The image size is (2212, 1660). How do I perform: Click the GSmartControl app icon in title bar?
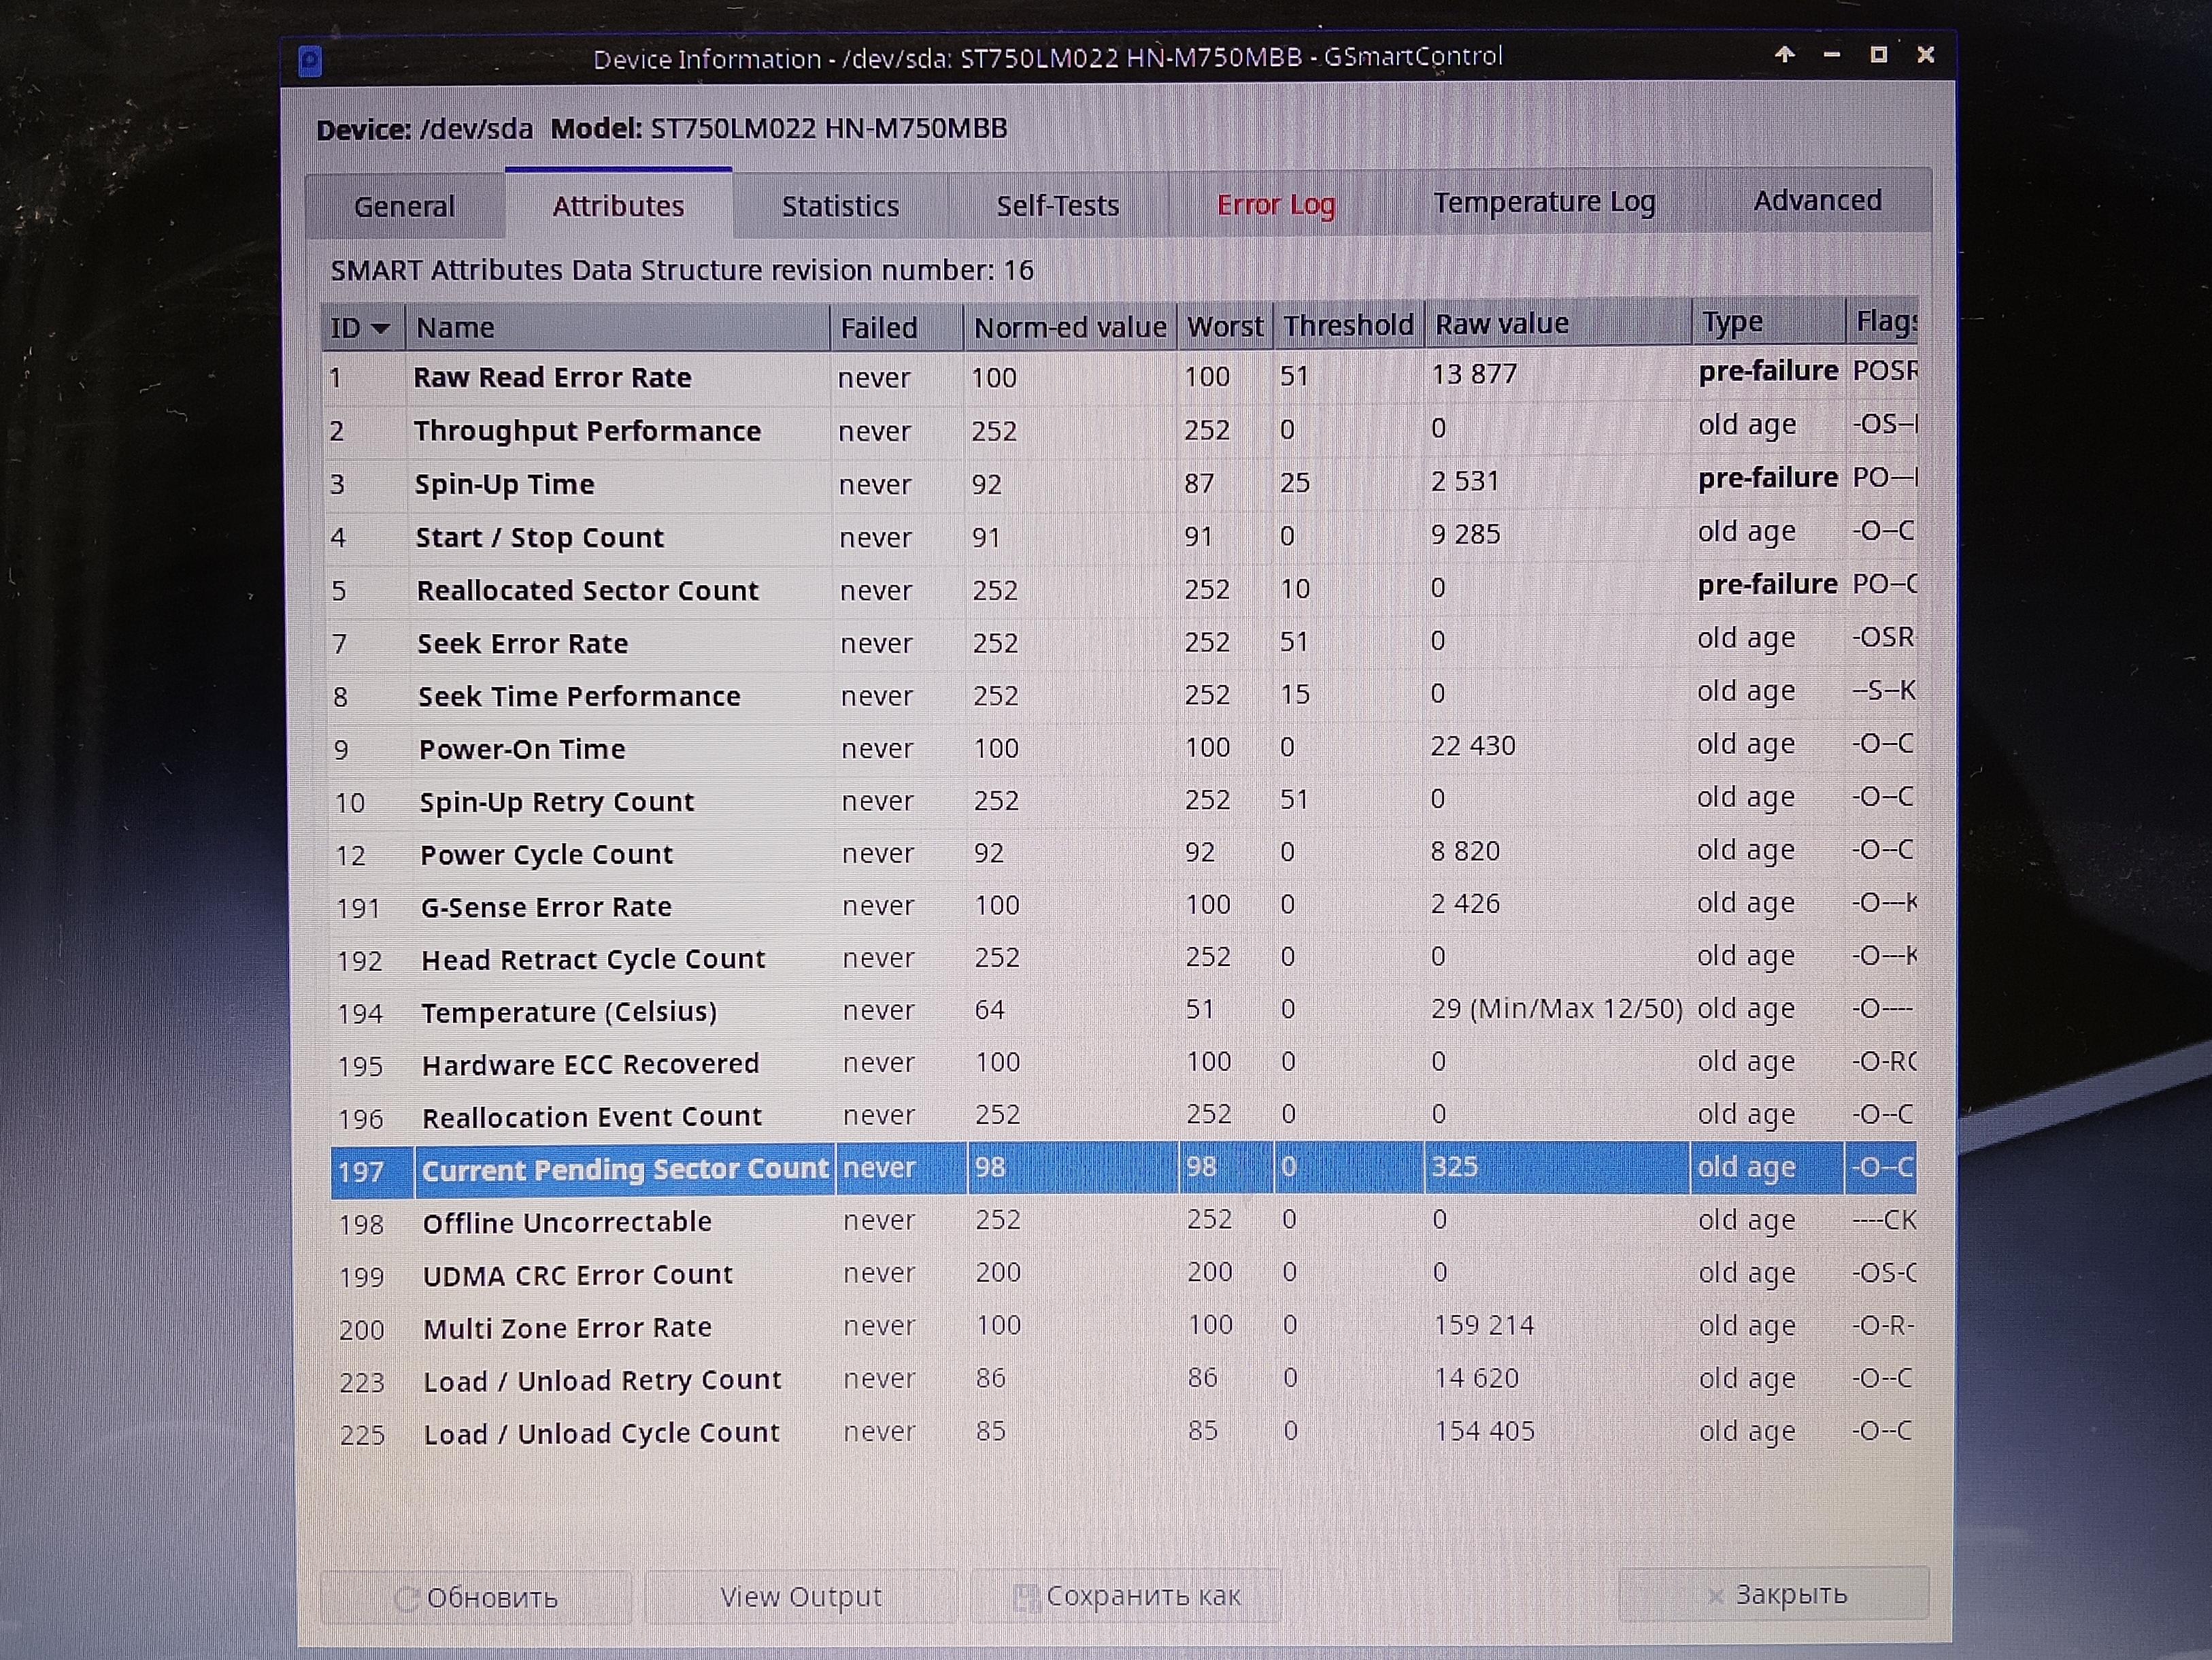click(310, 62)
